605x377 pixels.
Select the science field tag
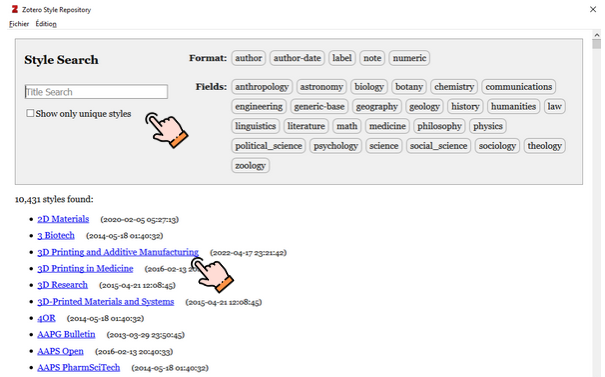(x=384, y=146)
